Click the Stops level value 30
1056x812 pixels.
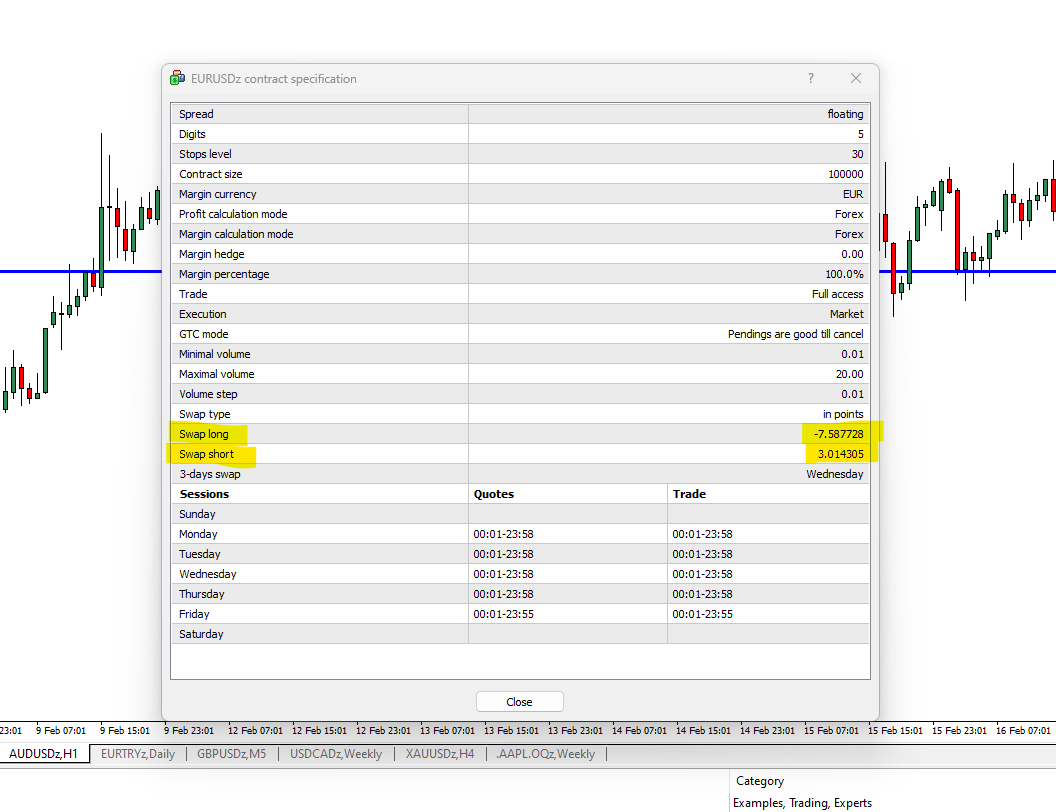tap(857, 154)
